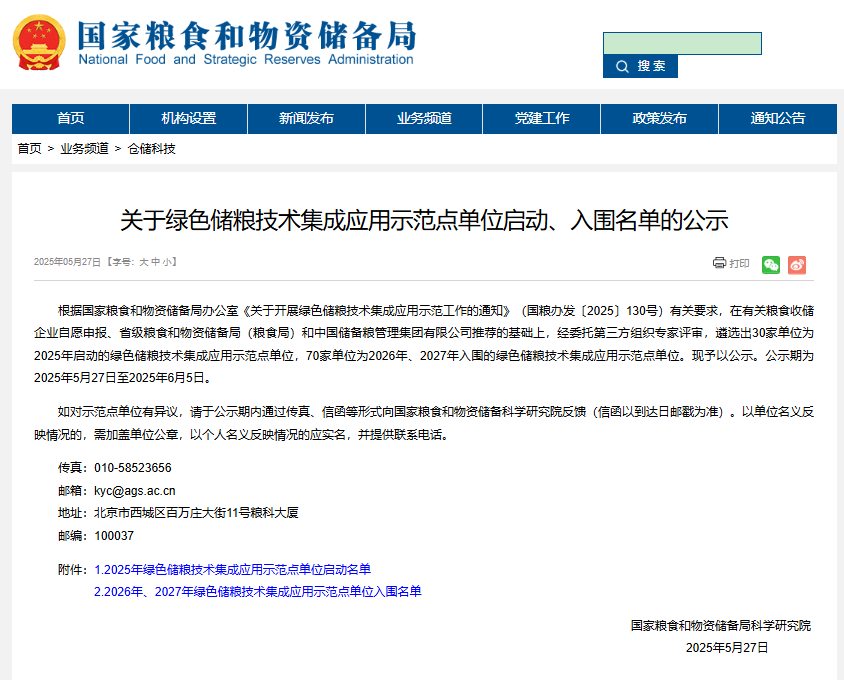The height and width of the screenshot is (680, 844).
Task: Click 仓储科技 breadcrumb link
Action: [151, 148]
